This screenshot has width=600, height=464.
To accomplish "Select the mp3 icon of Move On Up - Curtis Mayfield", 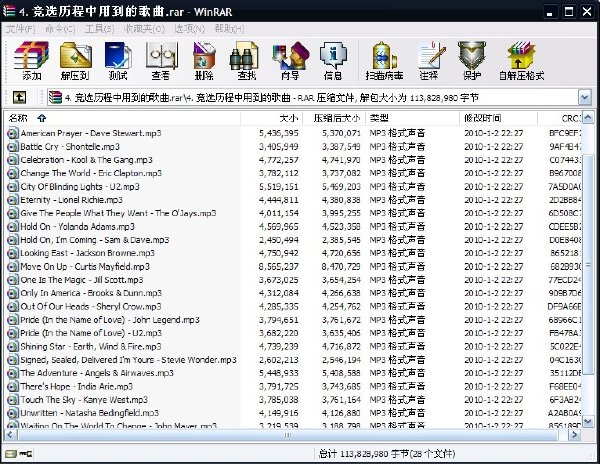I will [13, 266].
